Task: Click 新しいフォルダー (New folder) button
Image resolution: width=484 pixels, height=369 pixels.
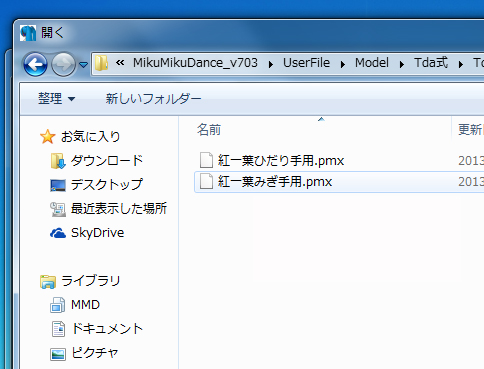Action: pyautogui.click(x=153, y=99)
